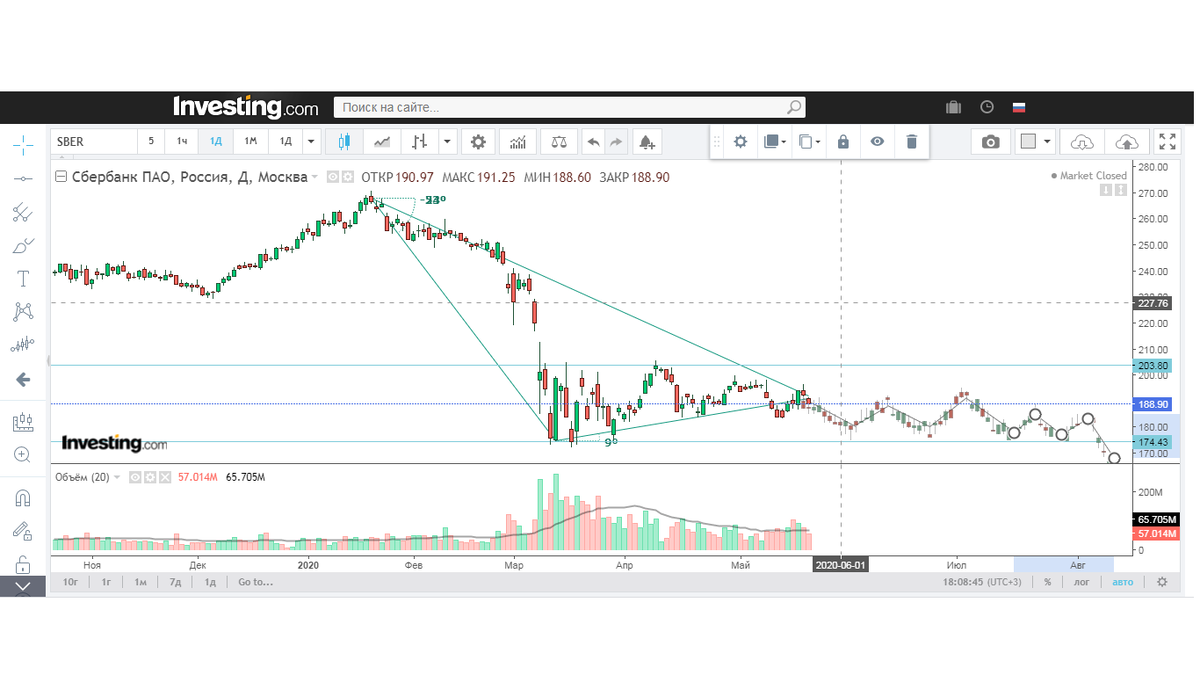Redo the last chart action
The height and width of the screenshot is (675, 1200).
[616, 142]
